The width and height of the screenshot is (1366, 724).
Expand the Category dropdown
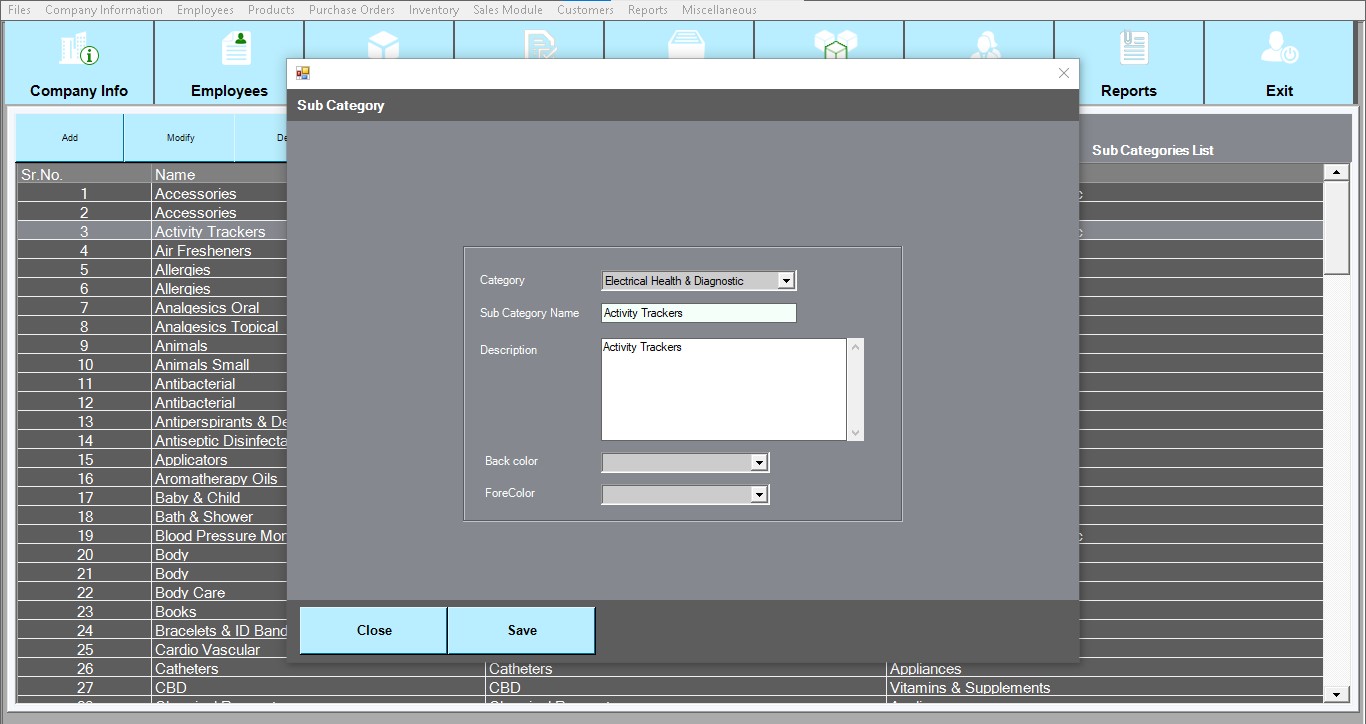point(785,281)
